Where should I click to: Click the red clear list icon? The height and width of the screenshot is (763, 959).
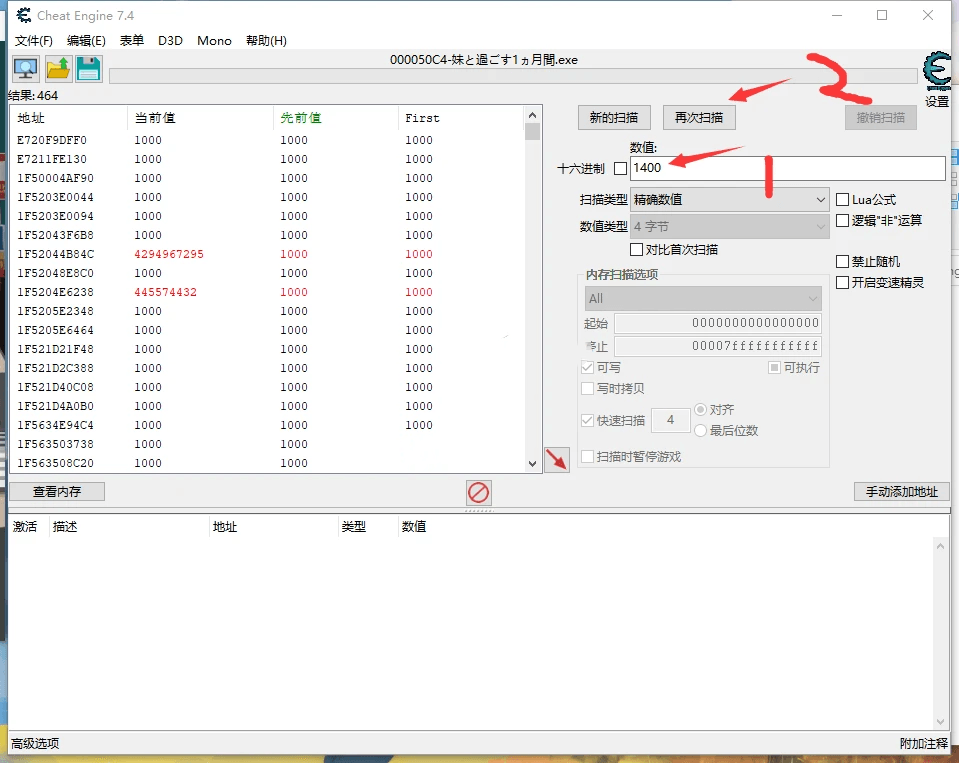[x=479, y=493]
